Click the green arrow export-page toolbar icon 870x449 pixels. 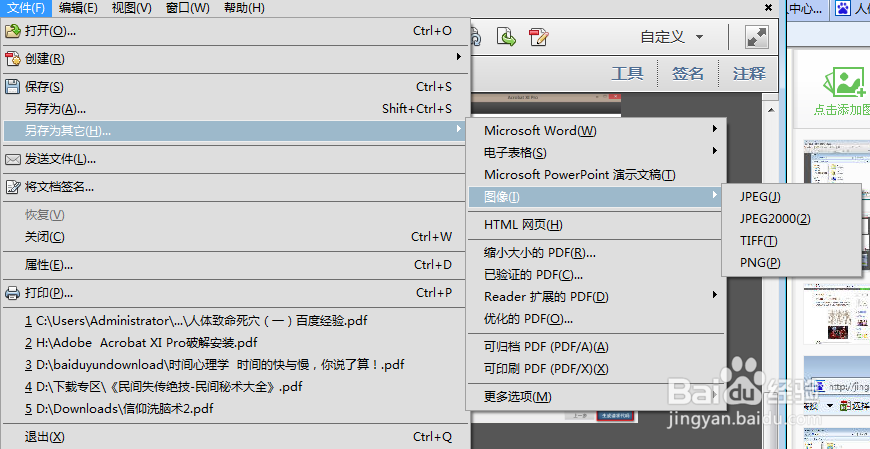pyautogui.click(x=505, y=37)
